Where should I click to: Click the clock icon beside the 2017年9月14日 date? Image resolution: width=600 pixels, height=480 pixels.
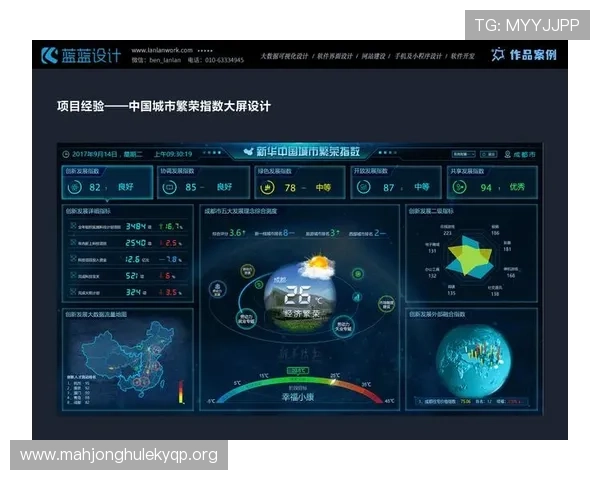(66, 154)
